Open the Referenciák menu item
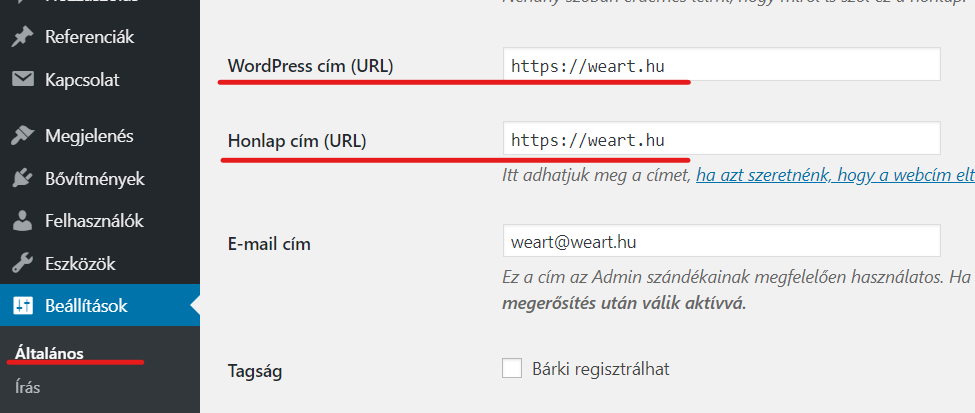Screen dimensions: 975x413 click(x=89, y=37)
